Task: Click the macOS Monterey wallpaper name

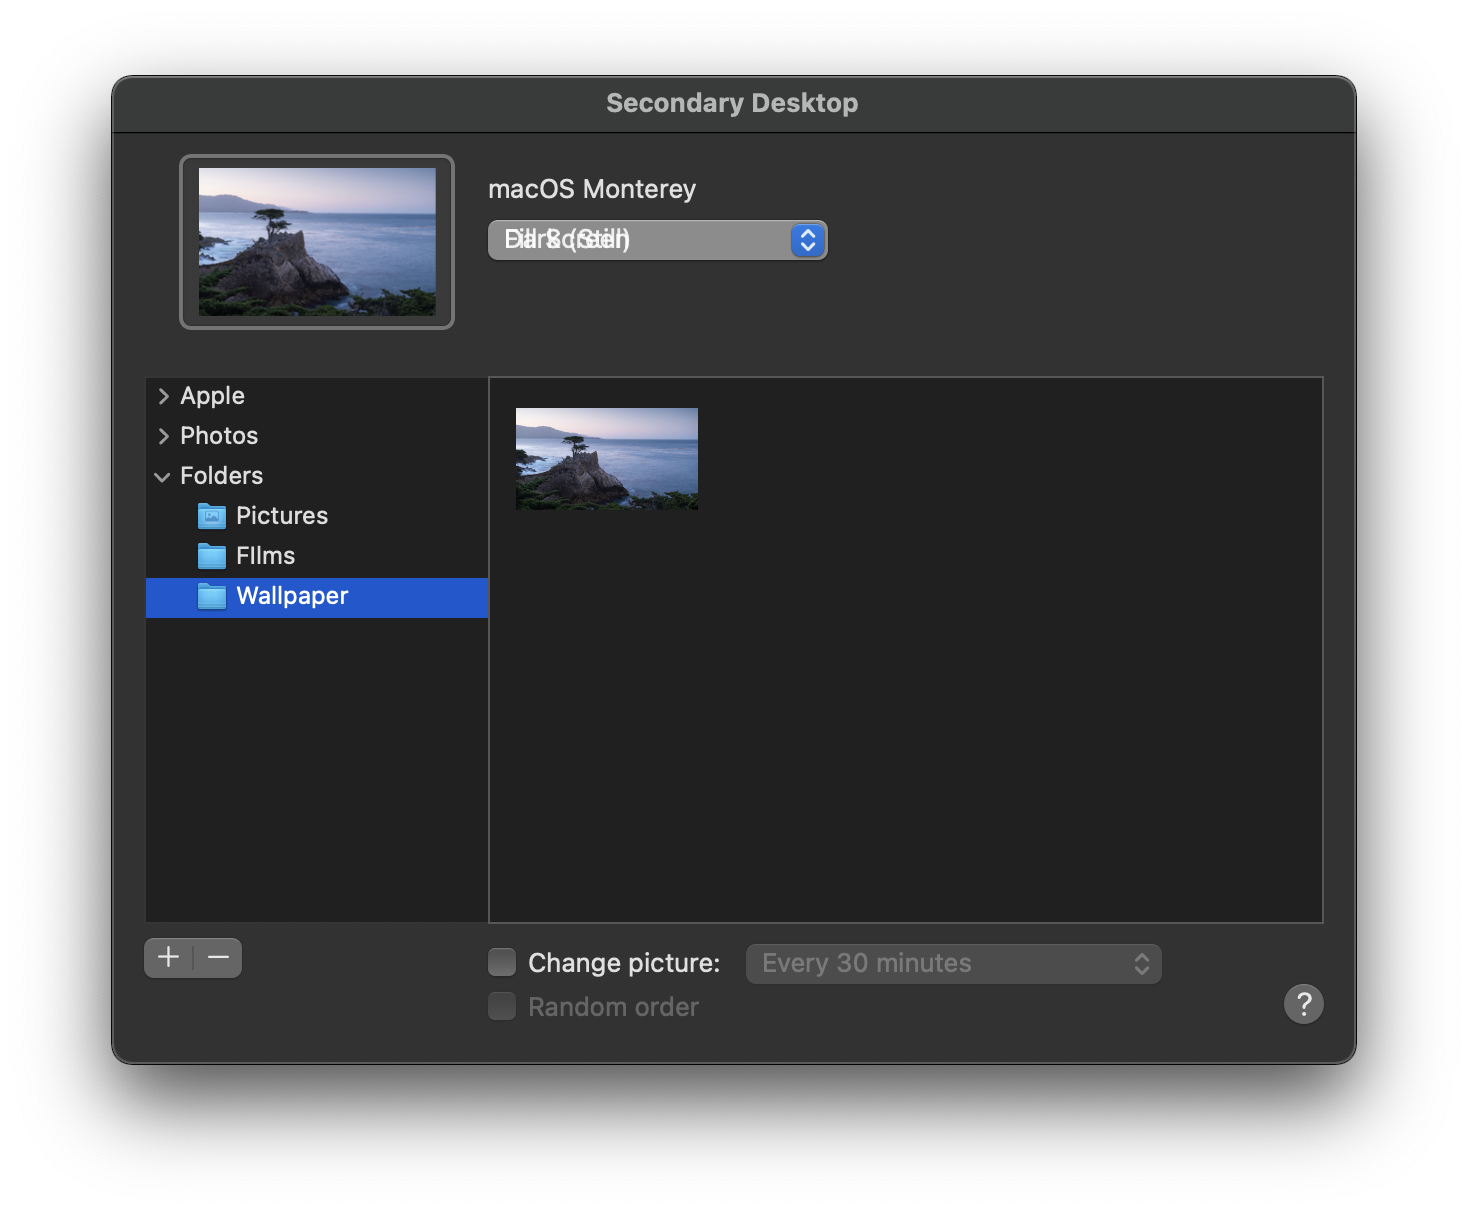Action: click(592, 189)
